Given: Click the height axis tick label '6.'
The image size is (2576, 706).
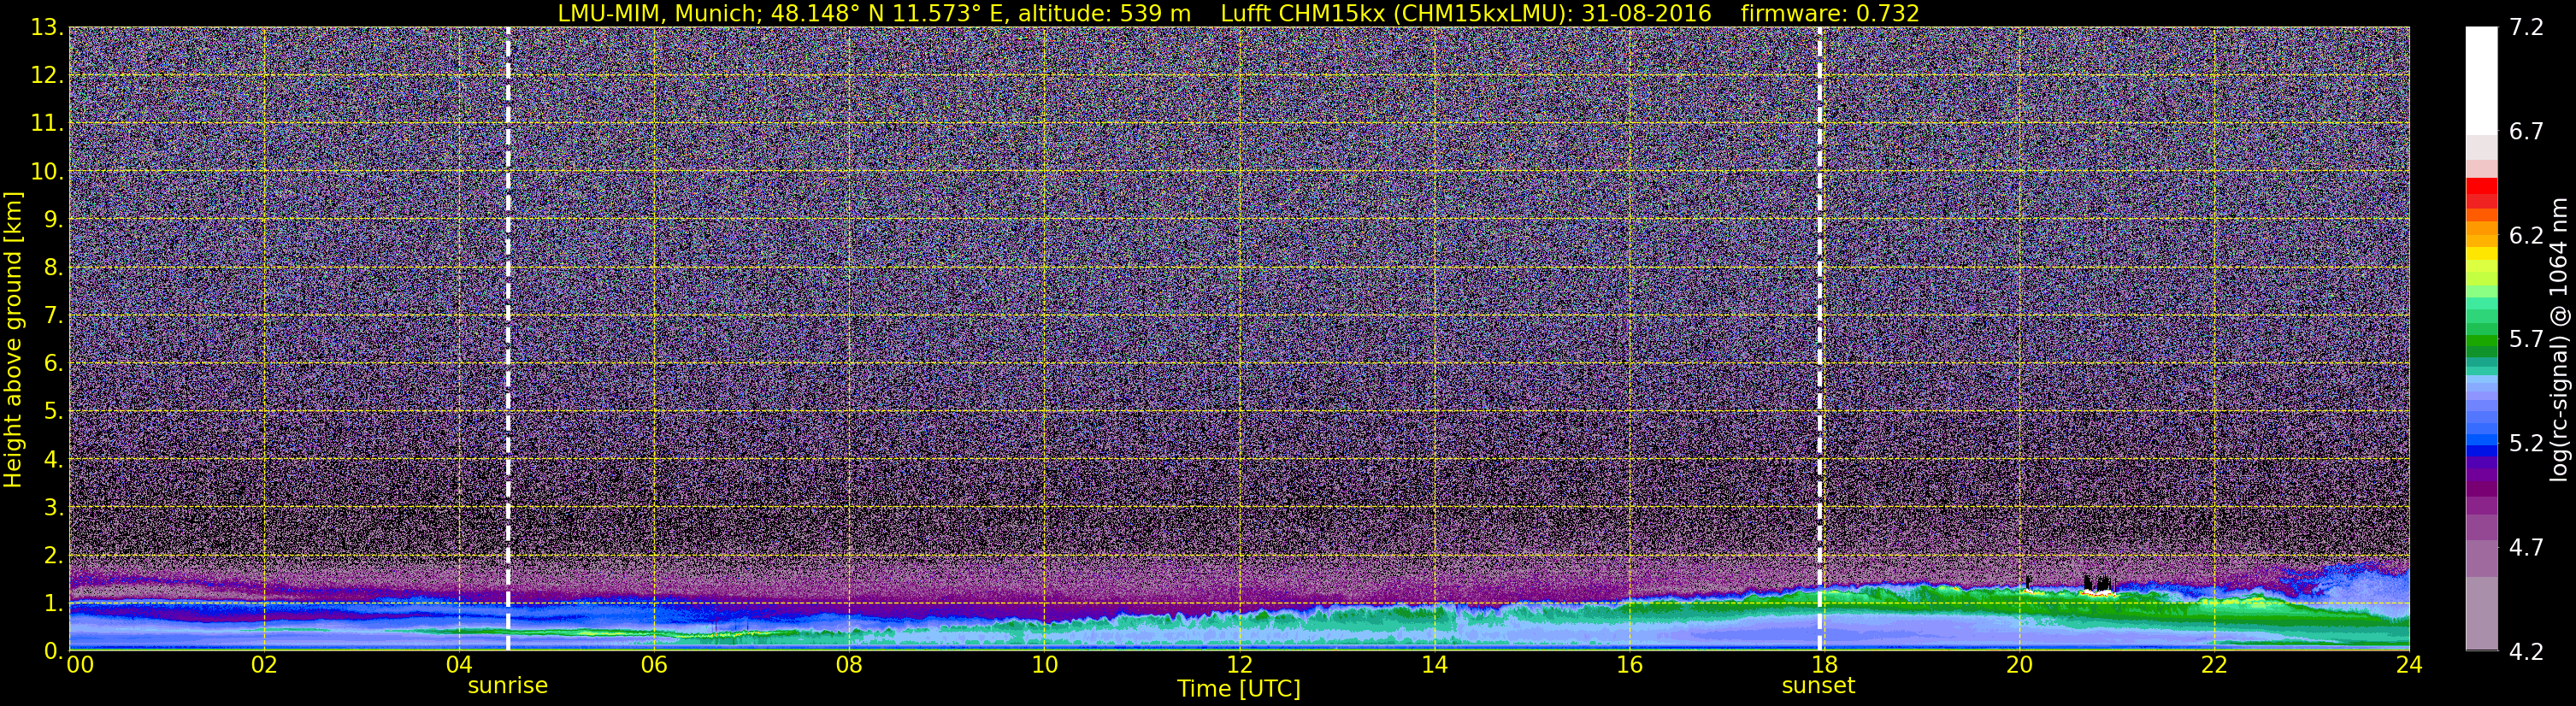Looking at the screenshot, I should [x=53, y=363].
